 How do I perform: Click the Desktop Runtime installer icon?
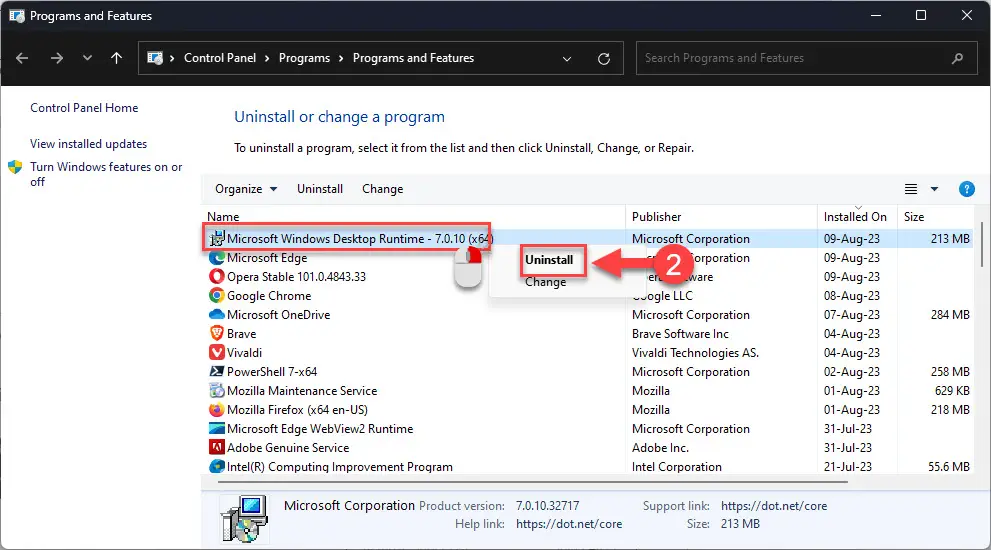point(217,239)
